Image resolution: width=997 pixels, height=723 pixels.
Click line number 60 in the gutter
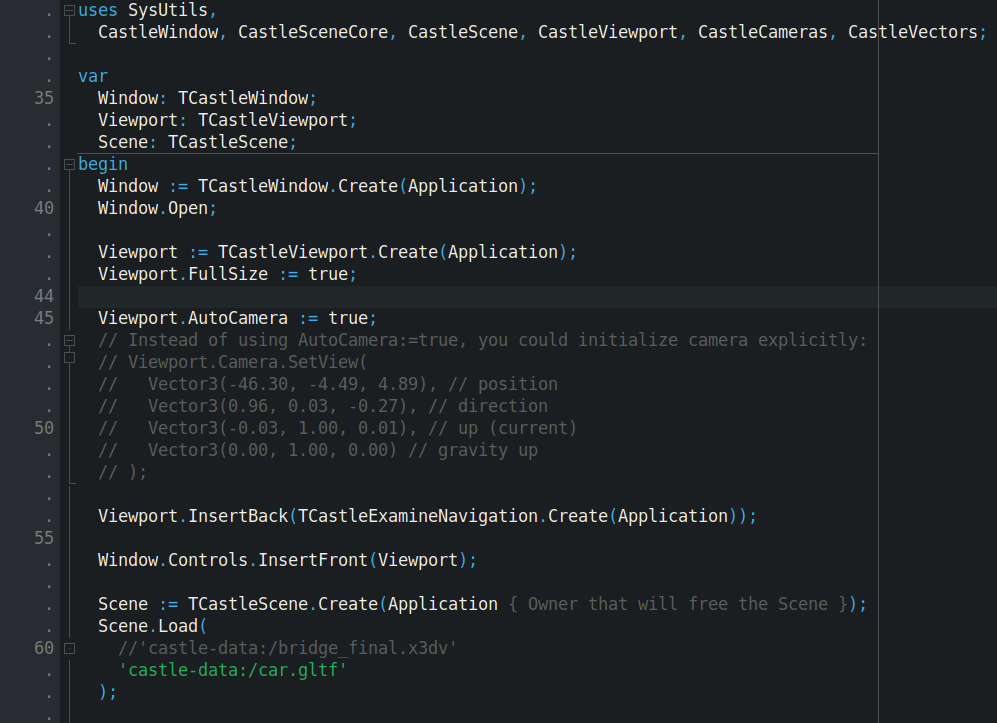click(43, 647)
